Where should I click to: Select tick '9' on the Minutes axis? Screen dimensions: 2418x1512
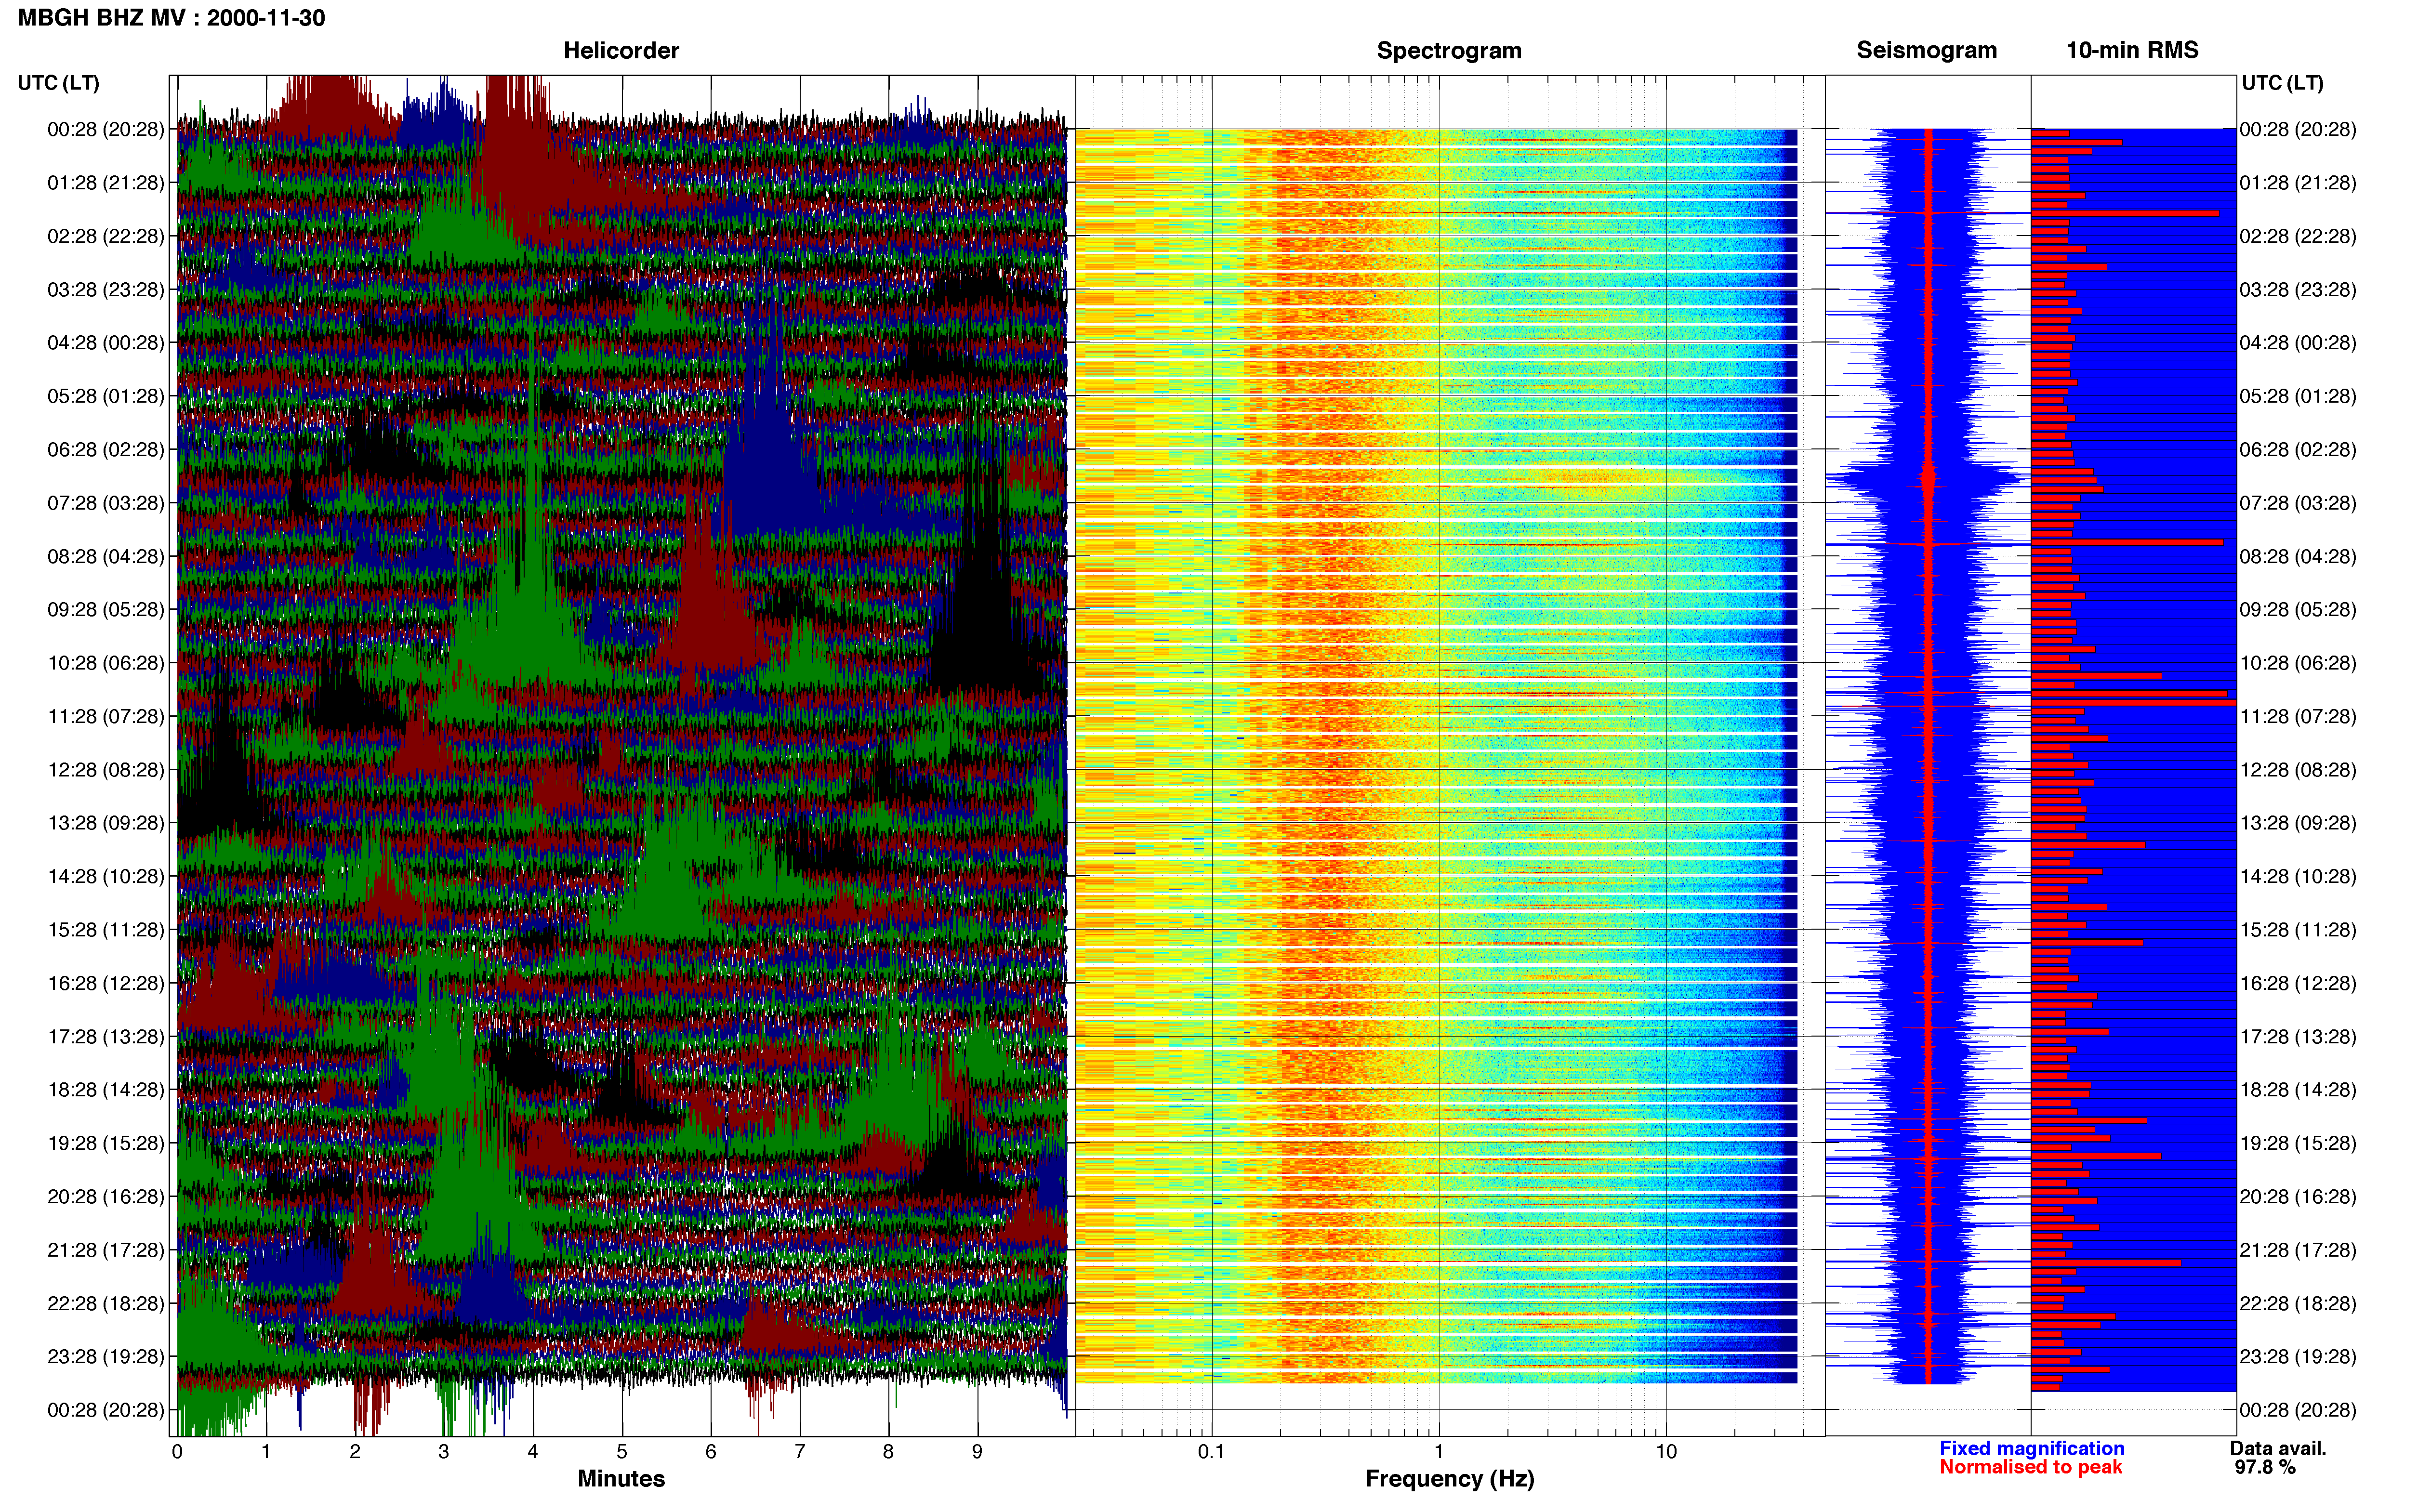click(x=977, y=1452)
